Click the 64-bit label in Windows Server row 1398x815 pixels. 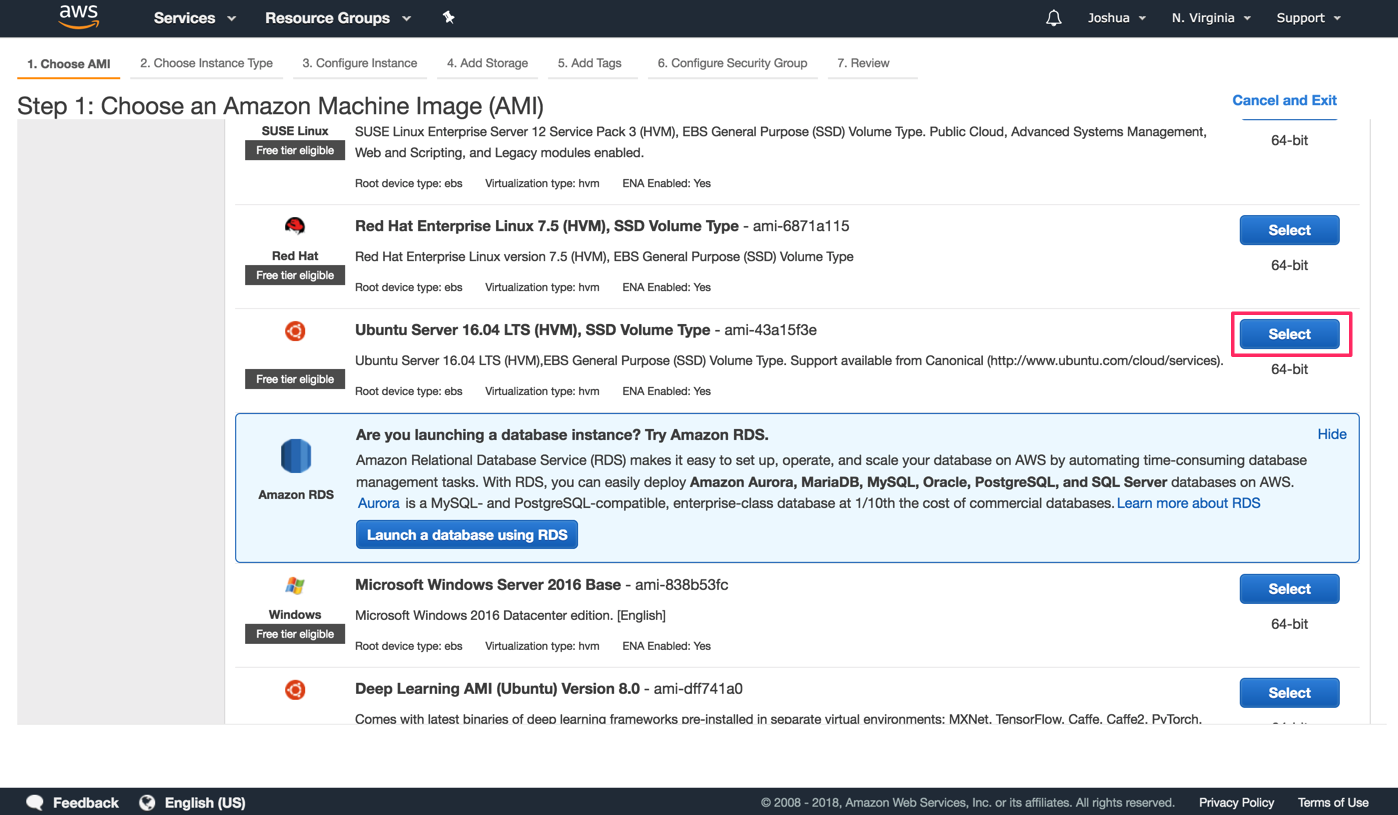pos(1289,624)
